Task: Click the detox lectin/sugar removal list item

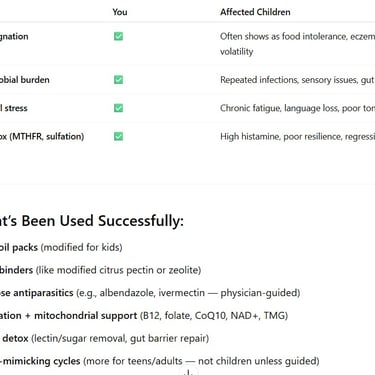Action: 104,338
